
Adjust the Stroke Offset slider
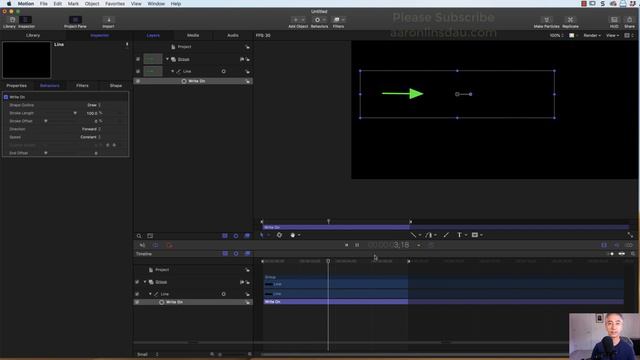pyautogui.click(x=46, y=121)
